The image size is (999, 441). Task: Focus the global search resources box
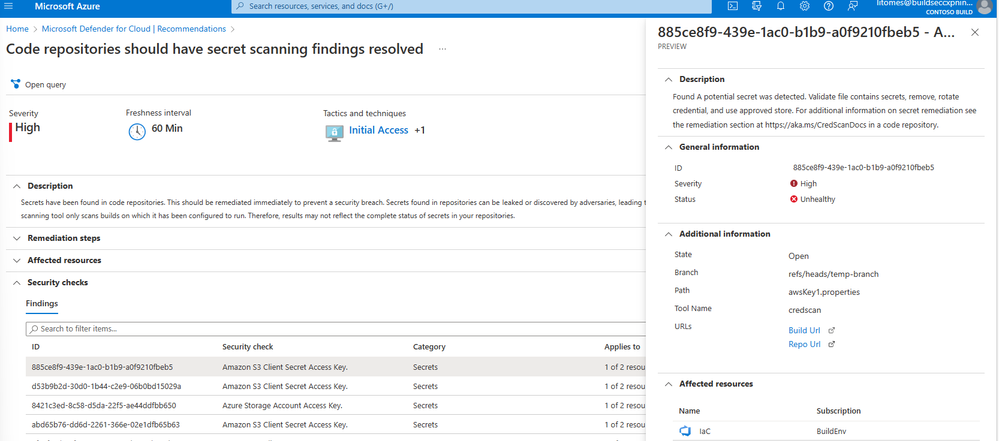tap(471, 6)
